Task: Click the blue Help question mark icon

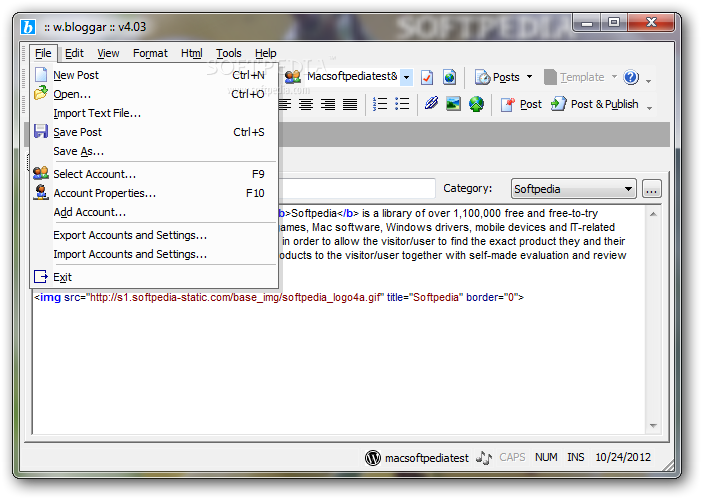Action: (x=631, y=77)
